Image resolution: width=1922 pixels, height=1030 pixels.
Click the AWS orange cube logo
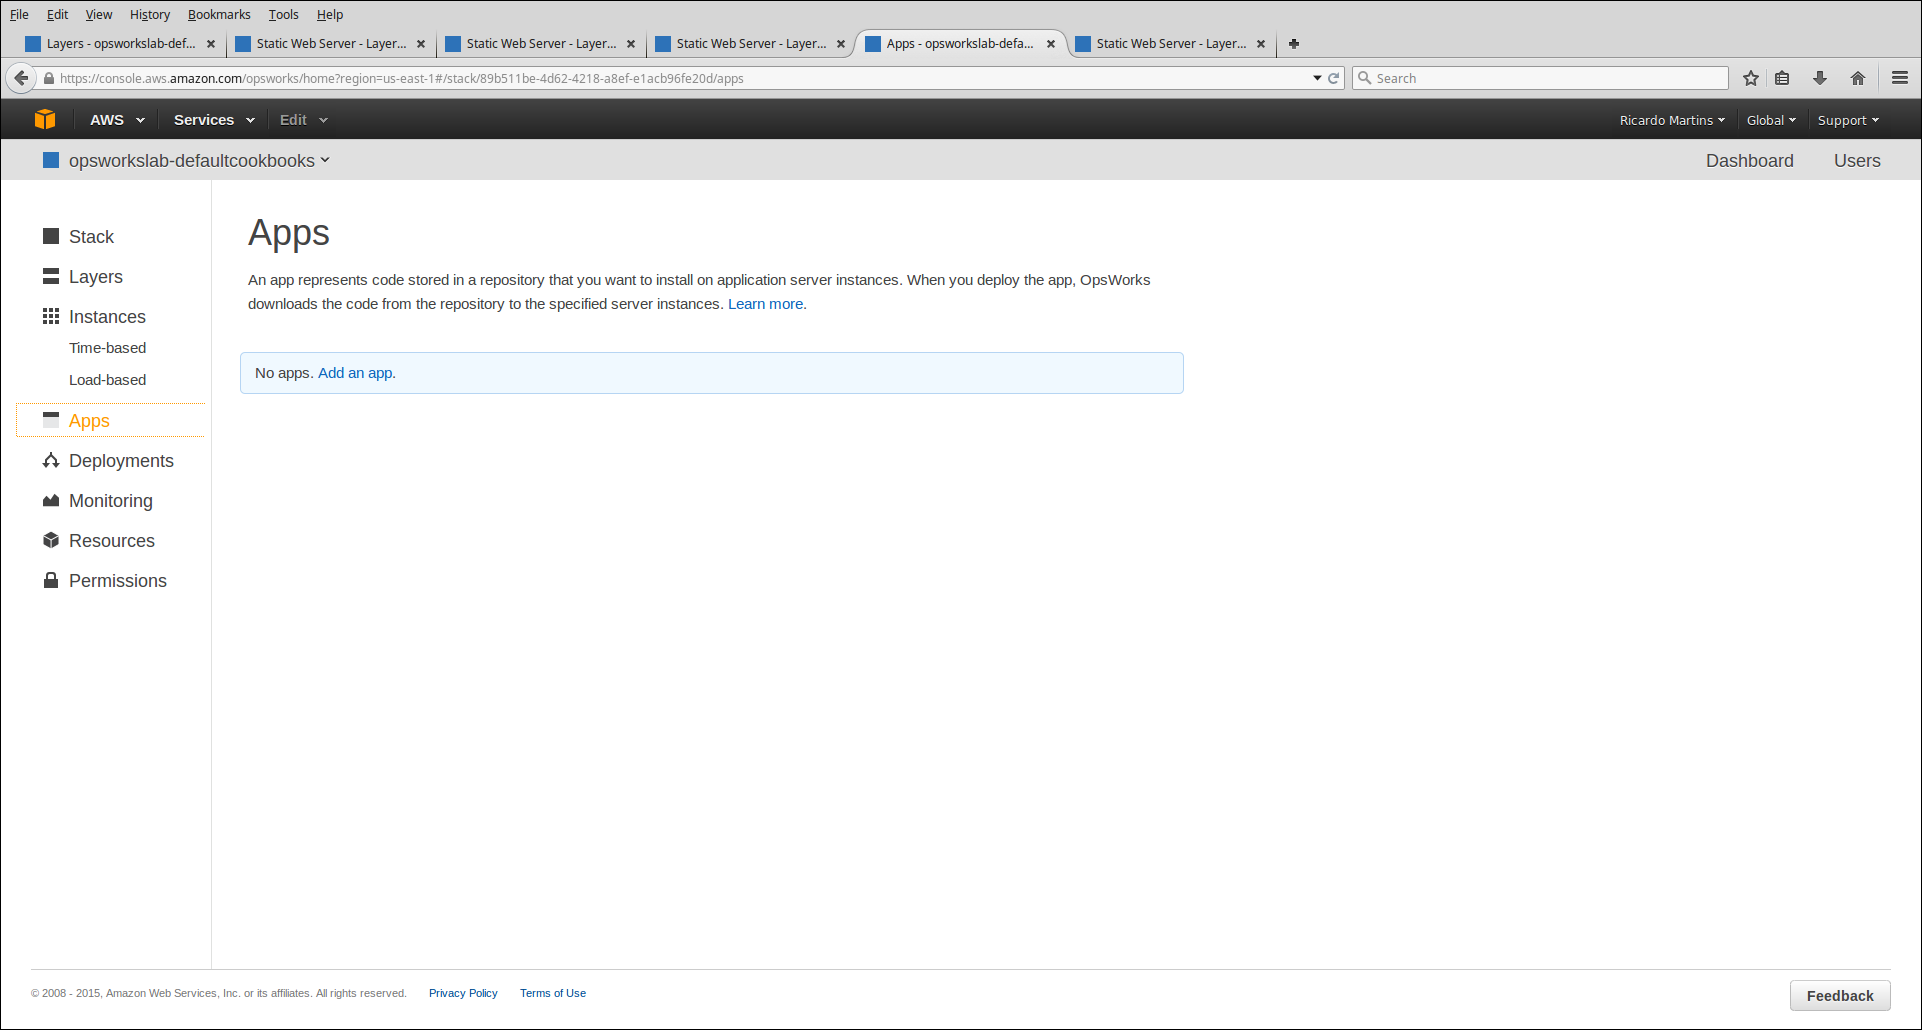pyautogui.click(x=45, y=120)
